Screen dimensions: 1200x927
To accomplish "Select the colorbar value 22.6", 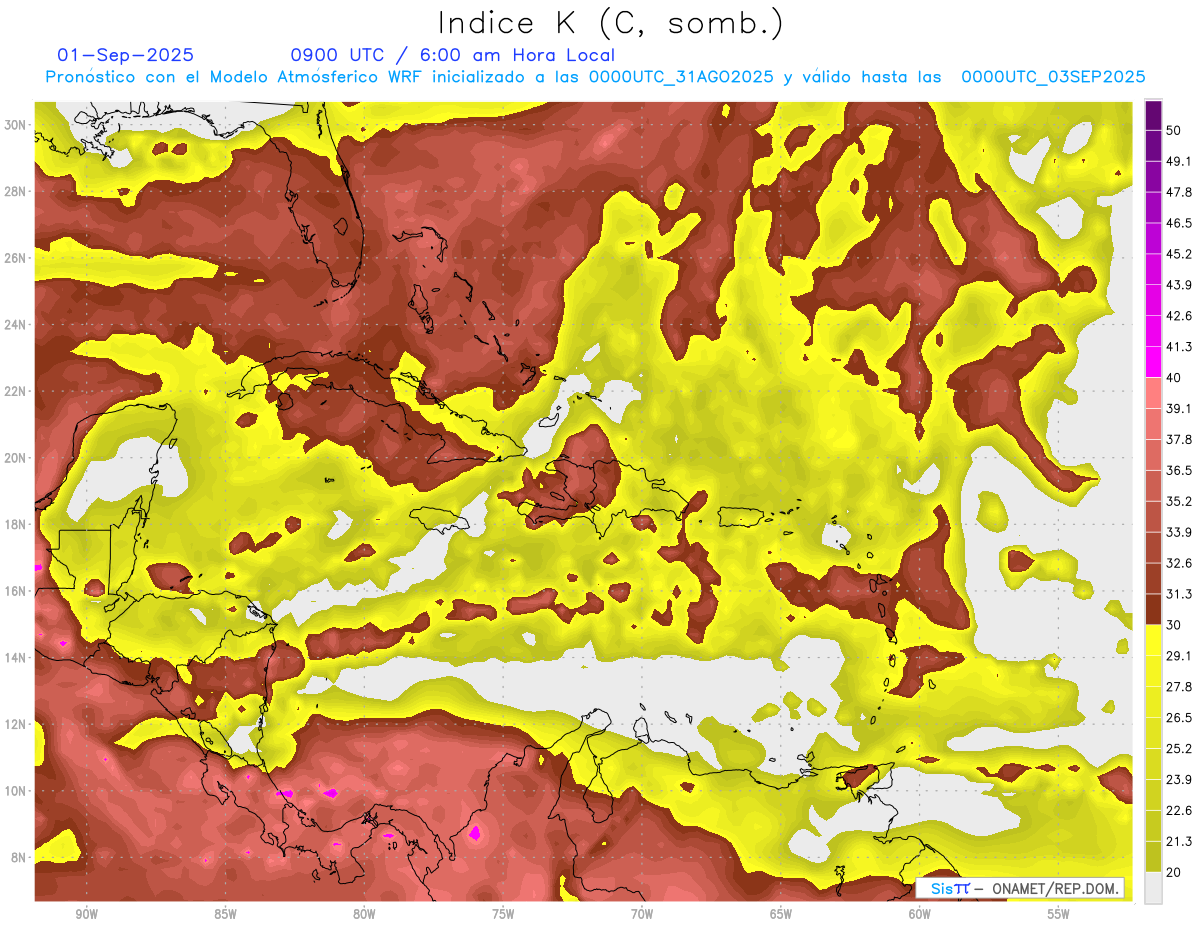I will coord(1179,811).
